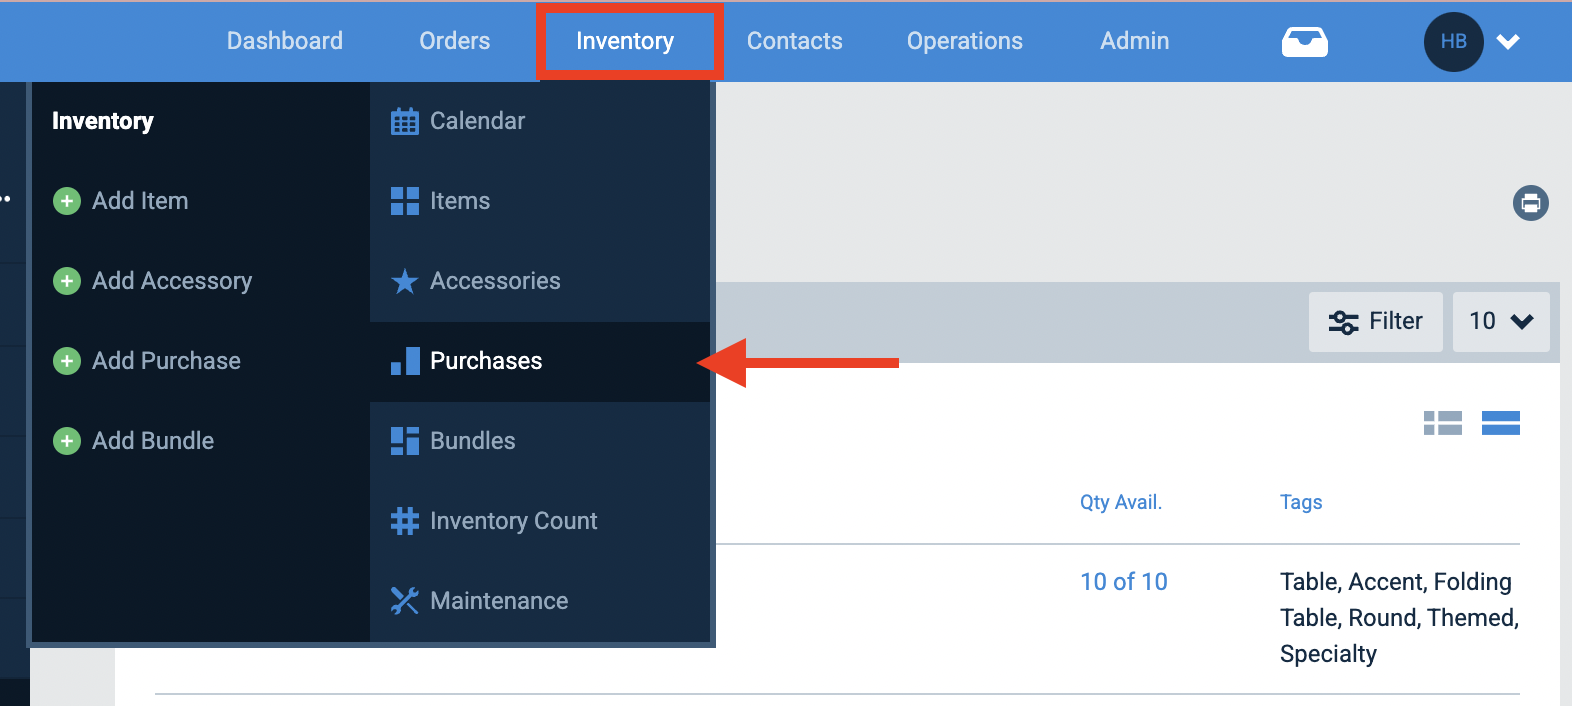The width and height of the screenshot is (1572, 706).
Task: Click the print icon
Action: coord(1530,203)
